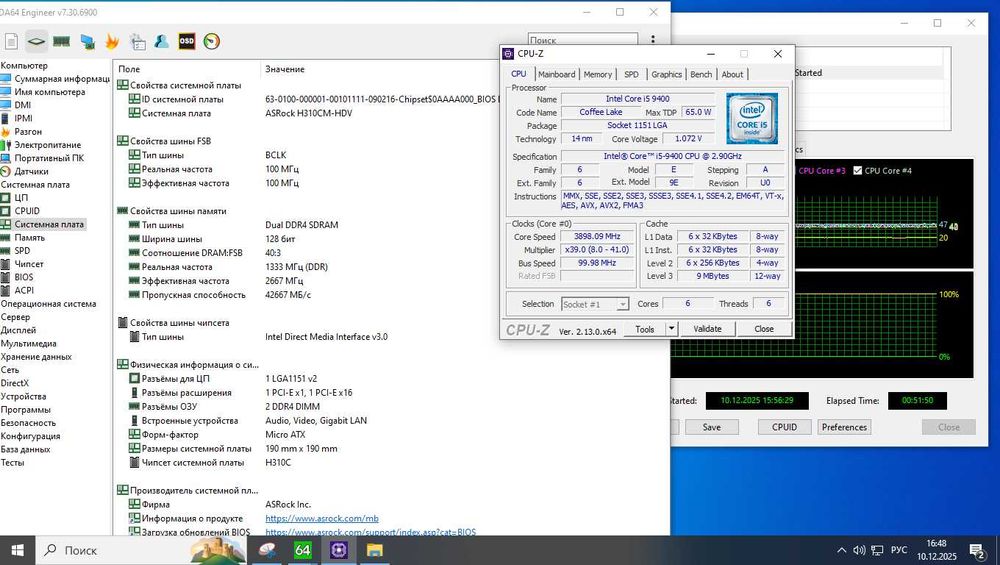Open Операционная система category in sidebar

[48, 304]
